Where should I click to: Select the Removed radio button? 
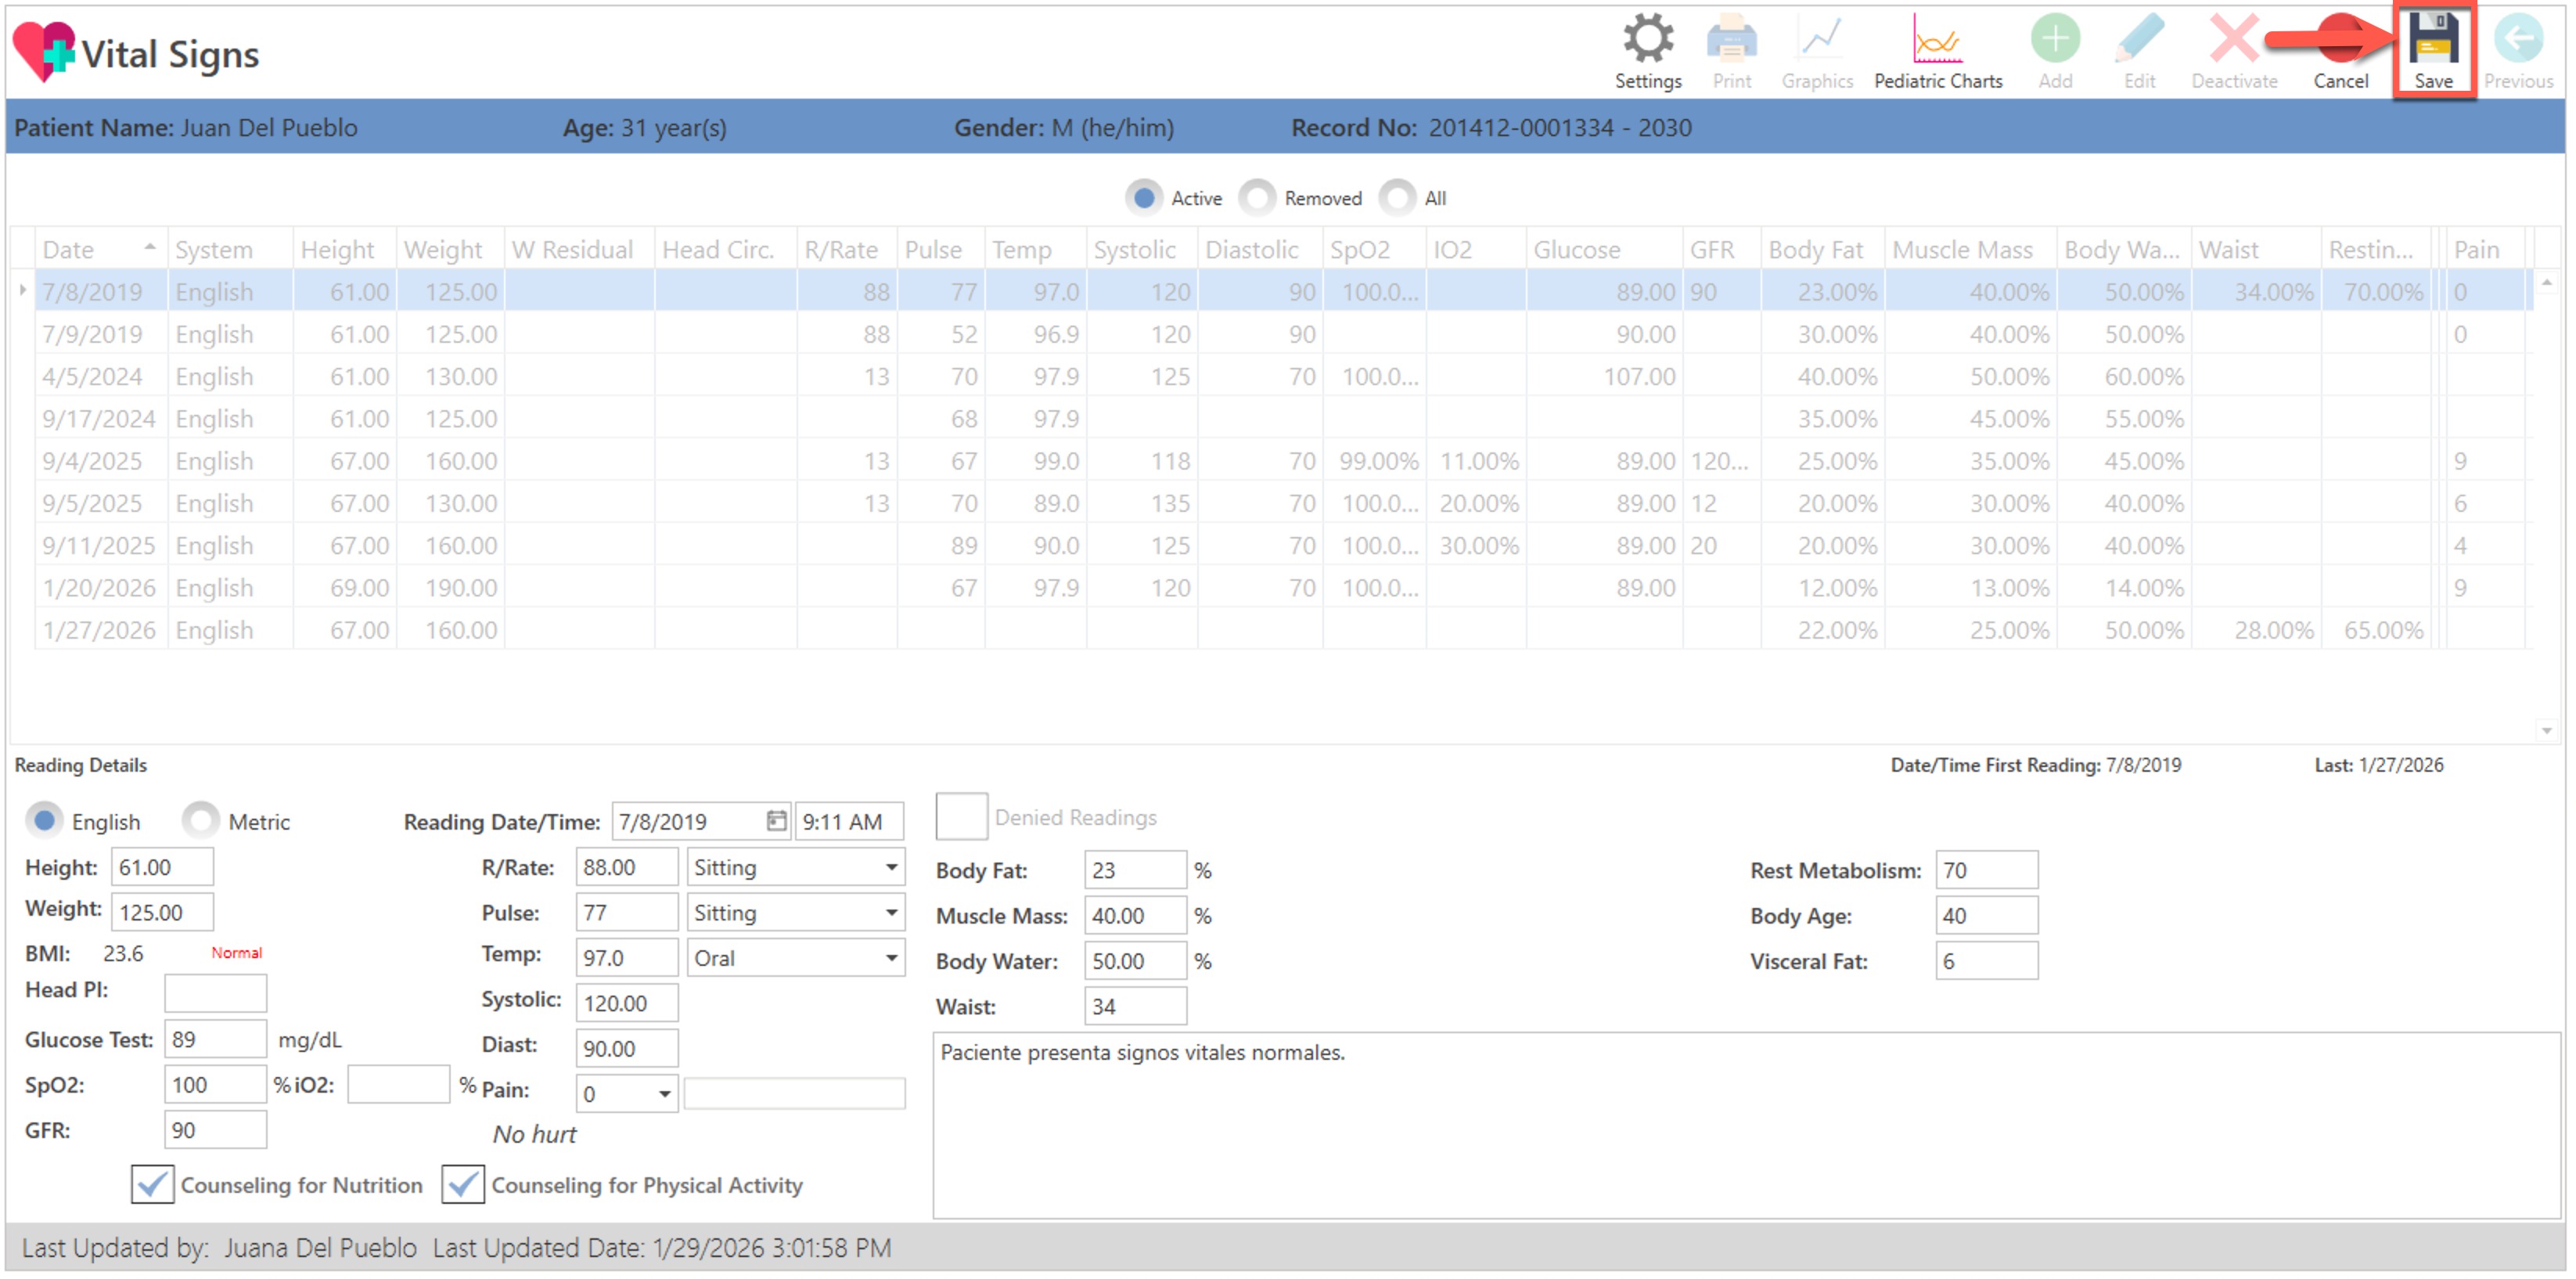click(1258, 198)
